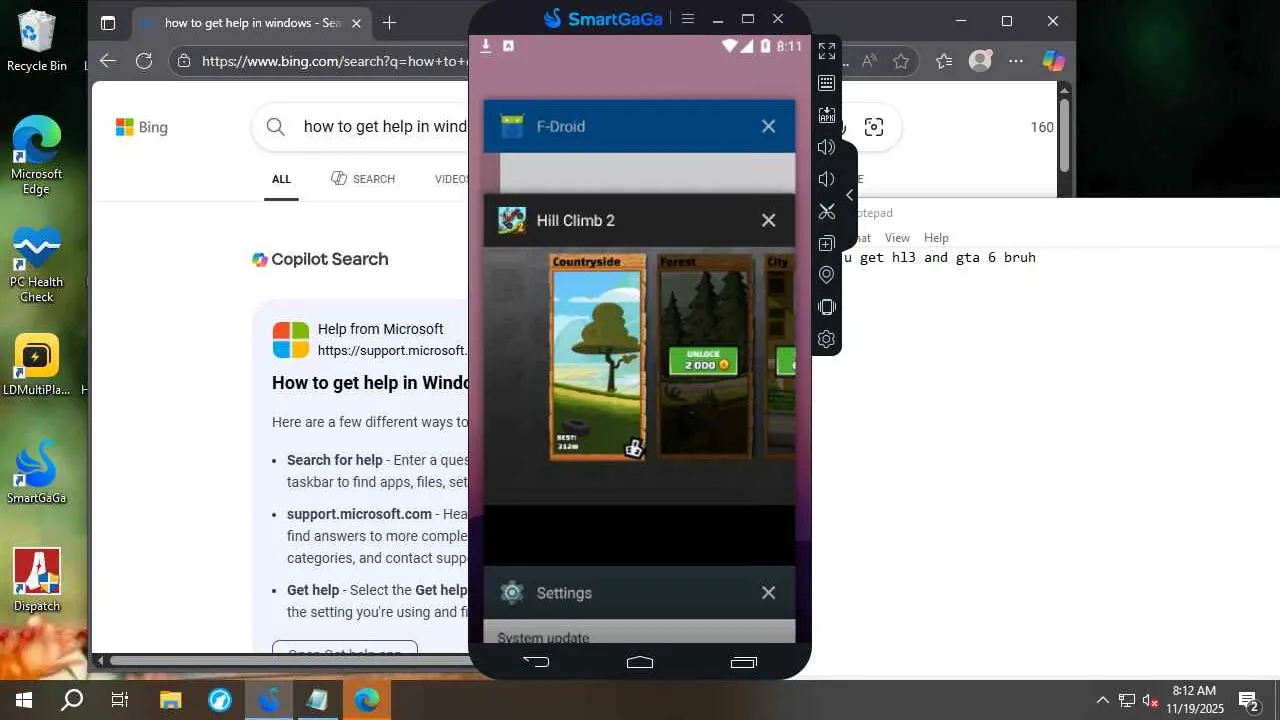Open Edge profile avatar
The height and width of the screenshot is (720, 1280).
[x=980, y=61]
